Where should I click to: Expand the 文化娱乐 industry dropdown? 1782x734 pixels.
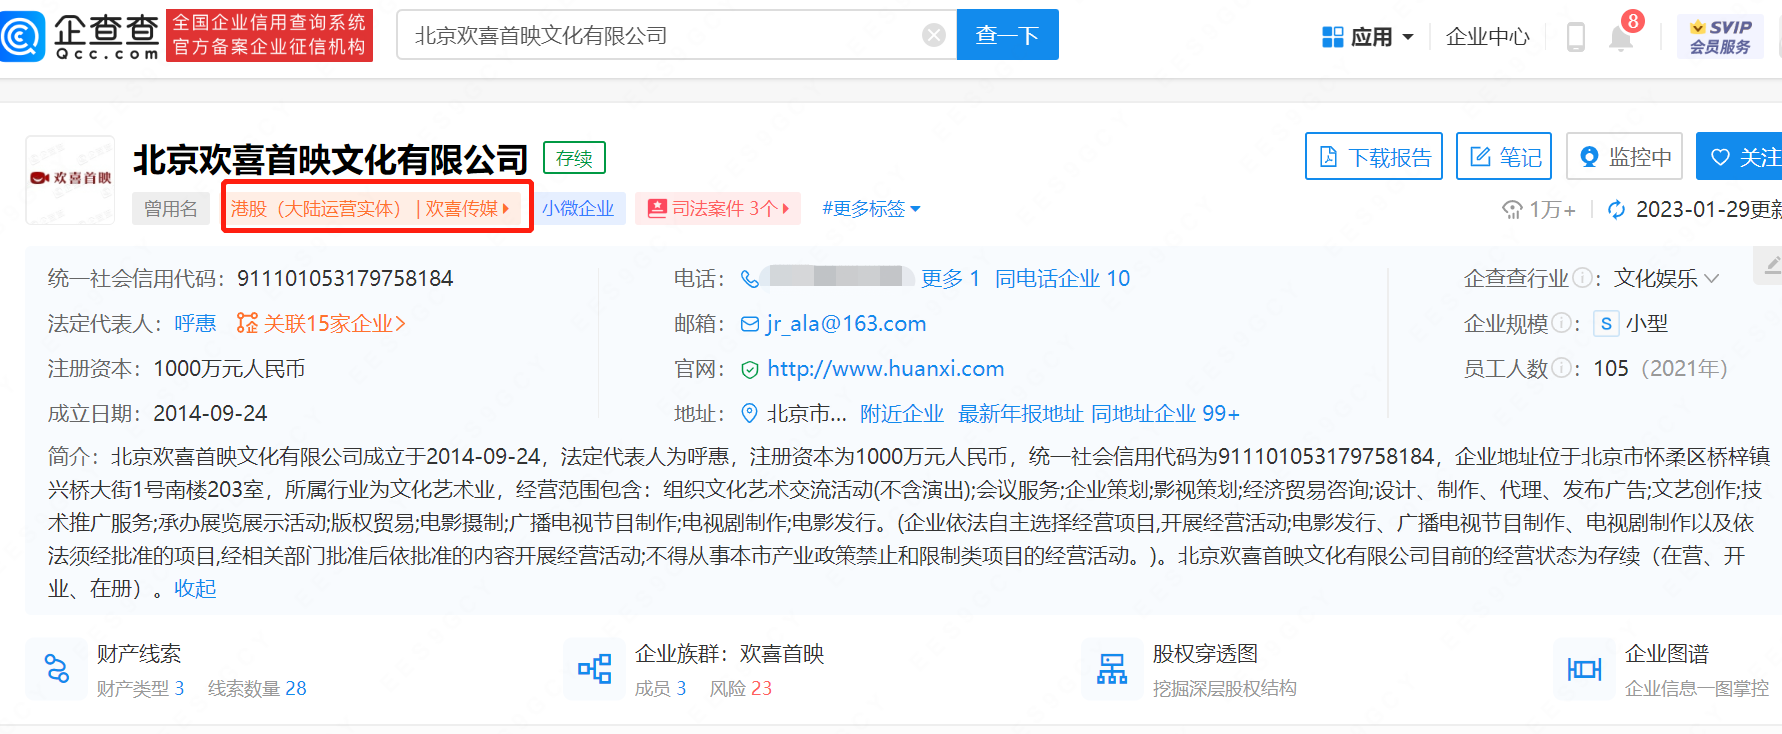point(1666,278)
